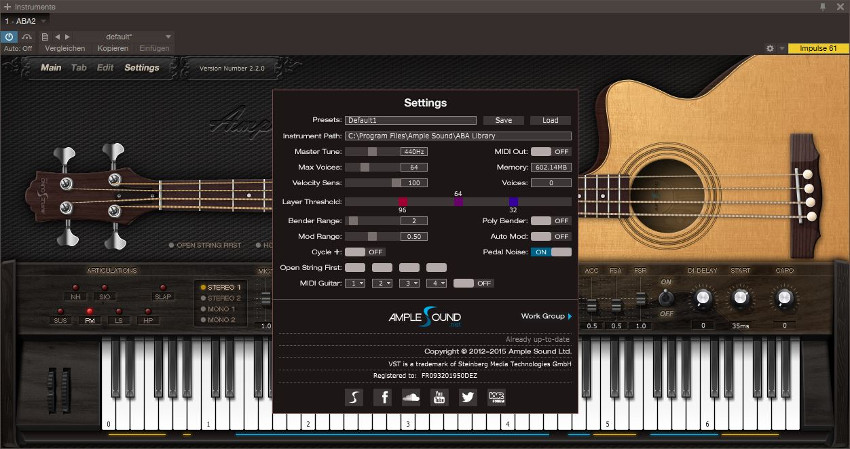Open MIDI Guitar channel 4 dropdown
850x449 pixels.
[436, 283]
